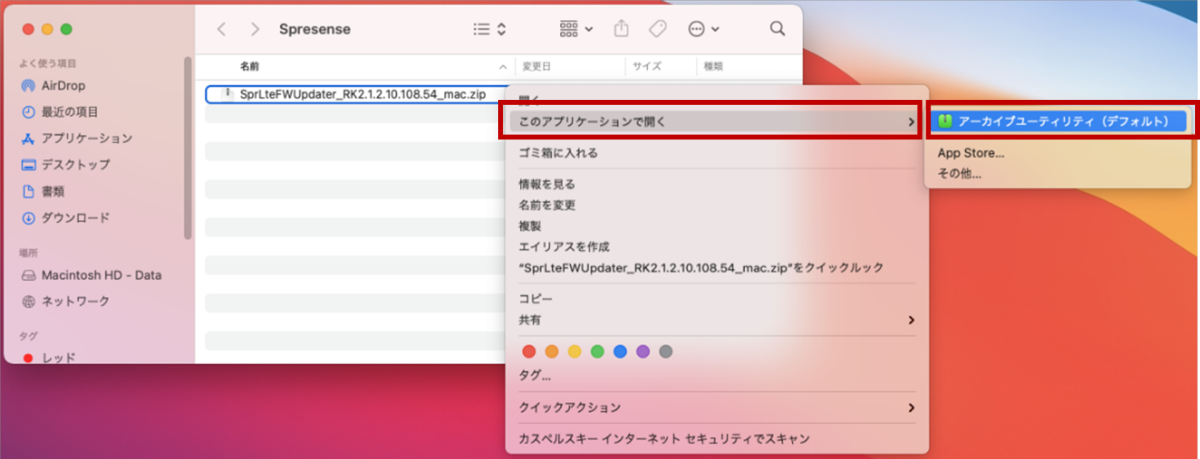Expand the grouping options dropdown
The image size is (1200, 459).
[575, 29]
